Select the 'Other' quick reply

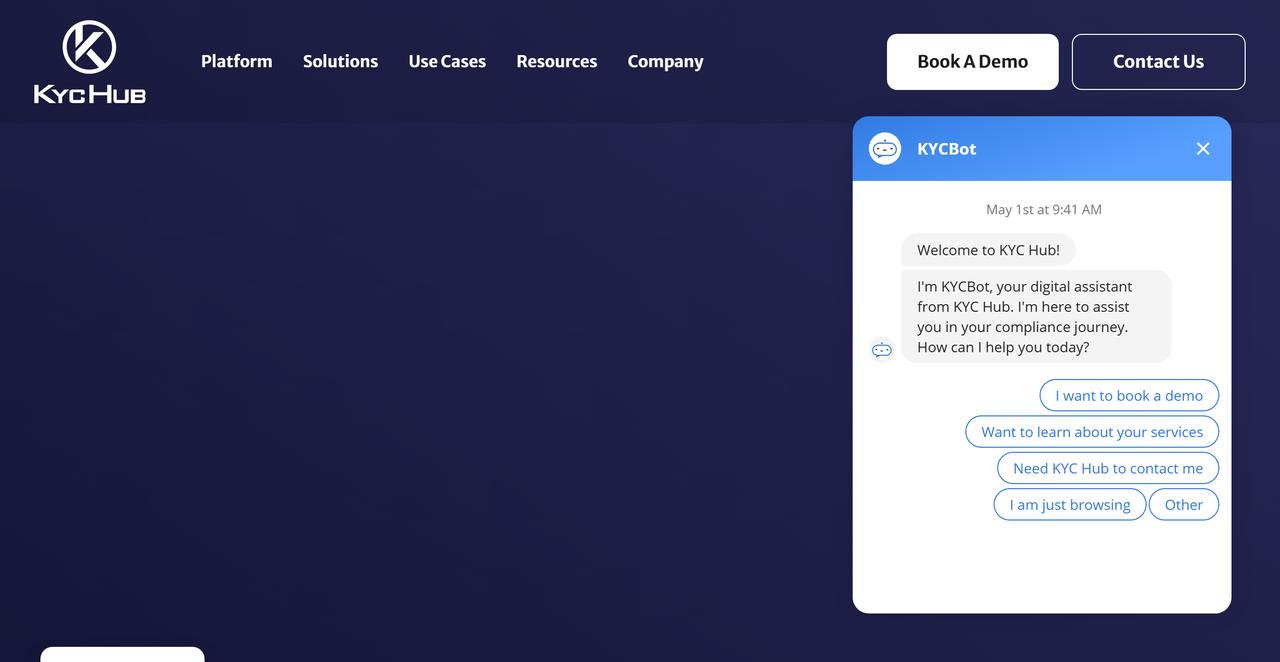click(x=1184, y=505)
